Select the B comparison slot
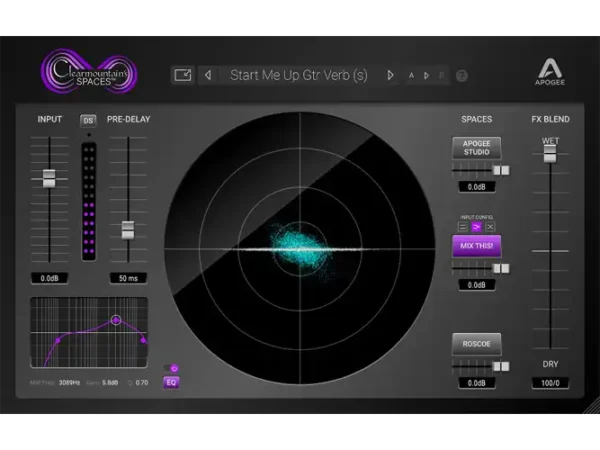Image resolution: width=600 pixels, height=450 pixels. 441,75
